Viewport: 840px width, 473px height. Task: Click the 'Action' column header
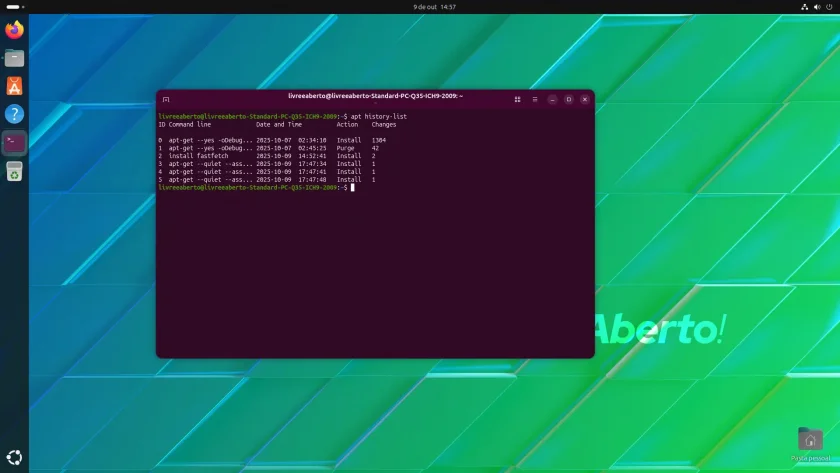click(x=347, y=124)
